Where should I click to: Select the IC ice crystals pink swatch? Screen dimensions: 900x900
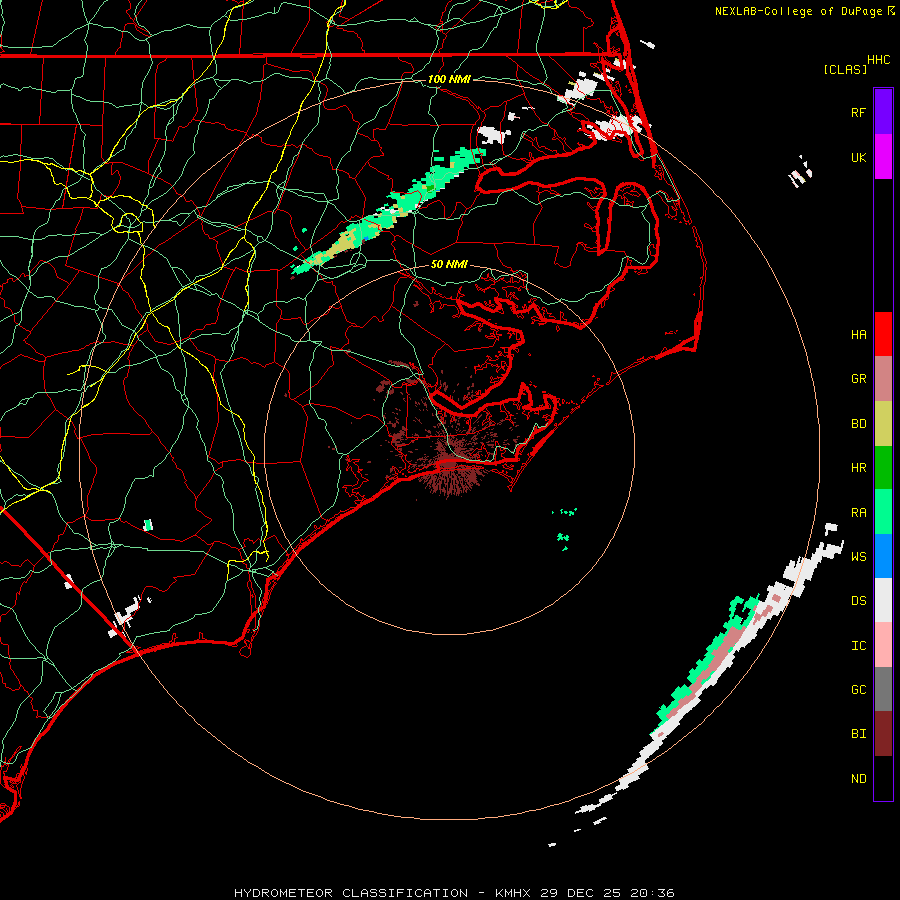click(x=883, y=645)
